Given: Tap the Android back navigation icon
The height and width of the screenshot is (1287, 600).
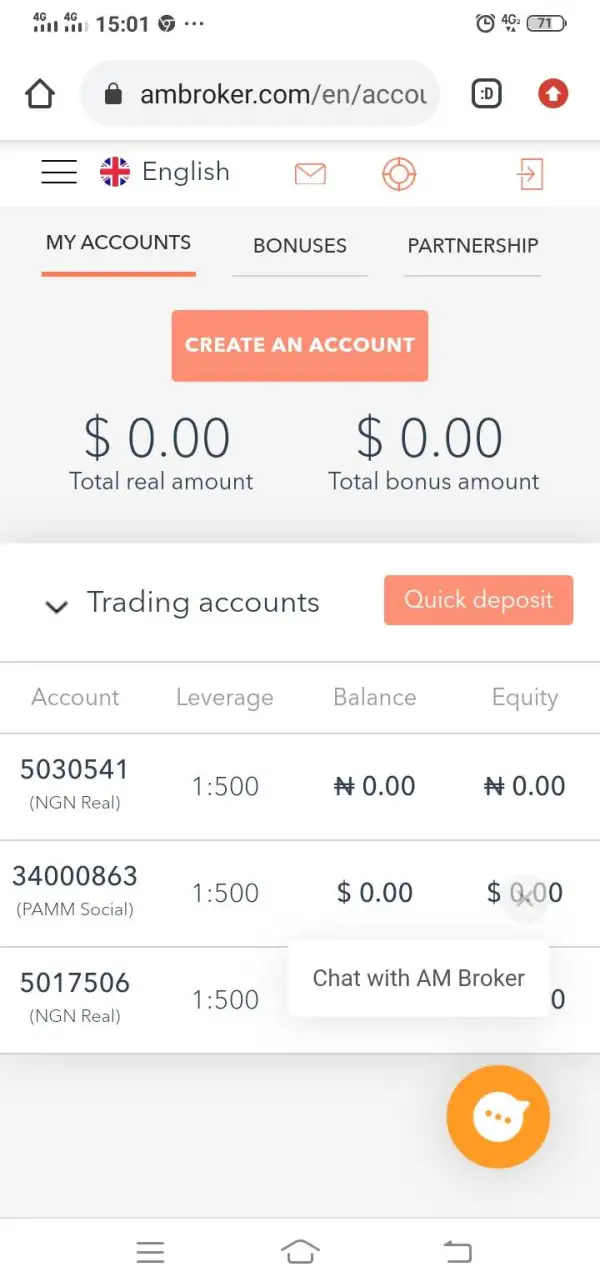Looking at the screenshot, I should coord(457,1250).
